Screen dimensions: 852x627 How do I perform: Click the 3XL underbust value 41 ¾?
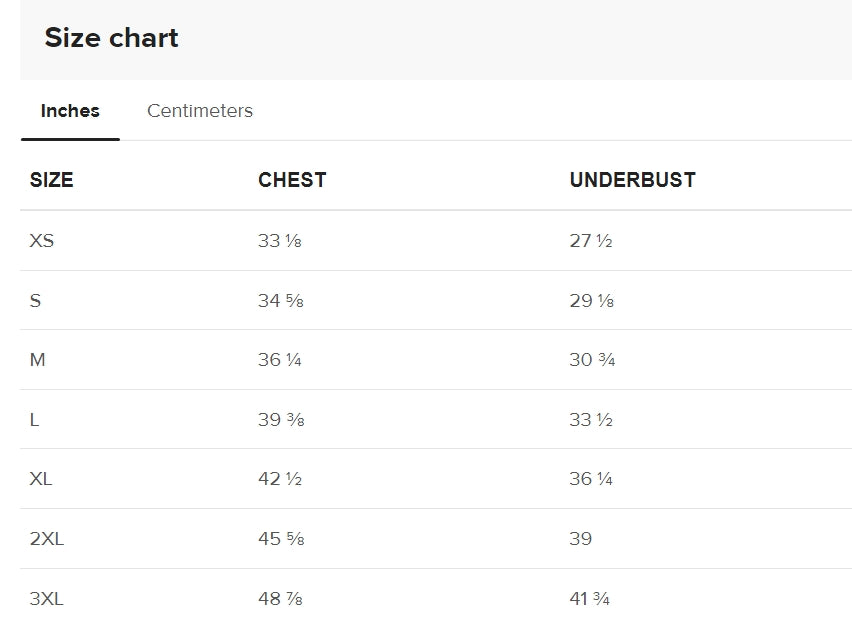pyautogui.click(x=590, y=599)
